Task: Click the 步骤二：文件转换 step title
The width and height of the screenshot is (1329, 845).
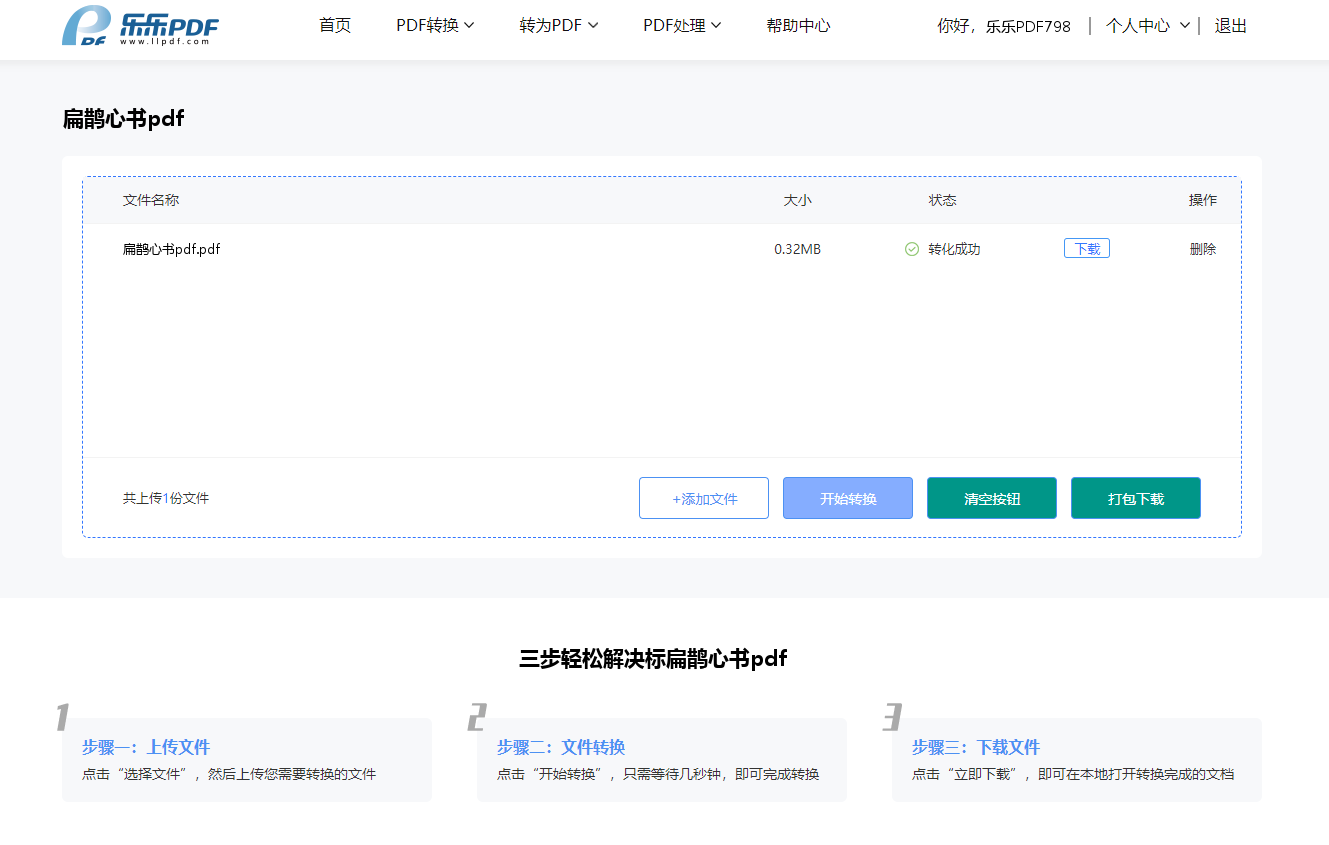Action: [561, 747]
